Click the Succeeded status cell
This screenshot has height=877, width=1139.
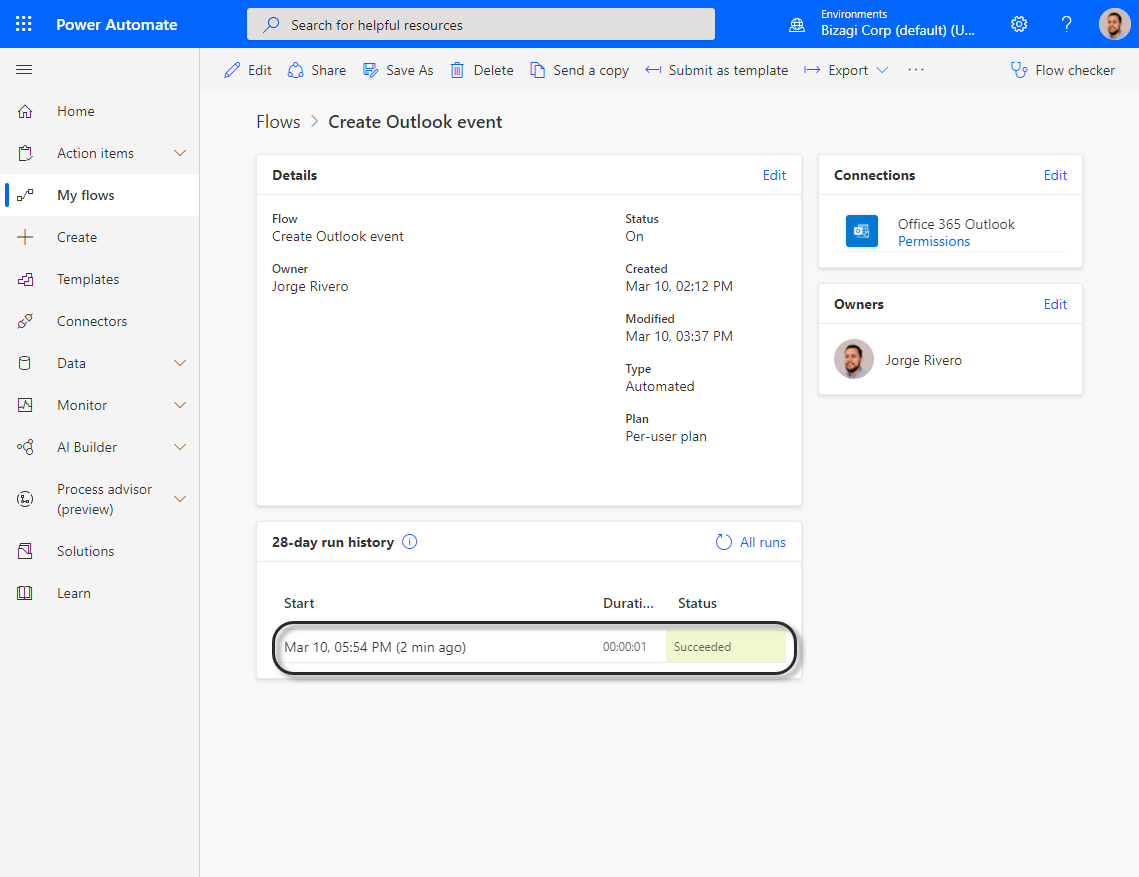(726, 647)
